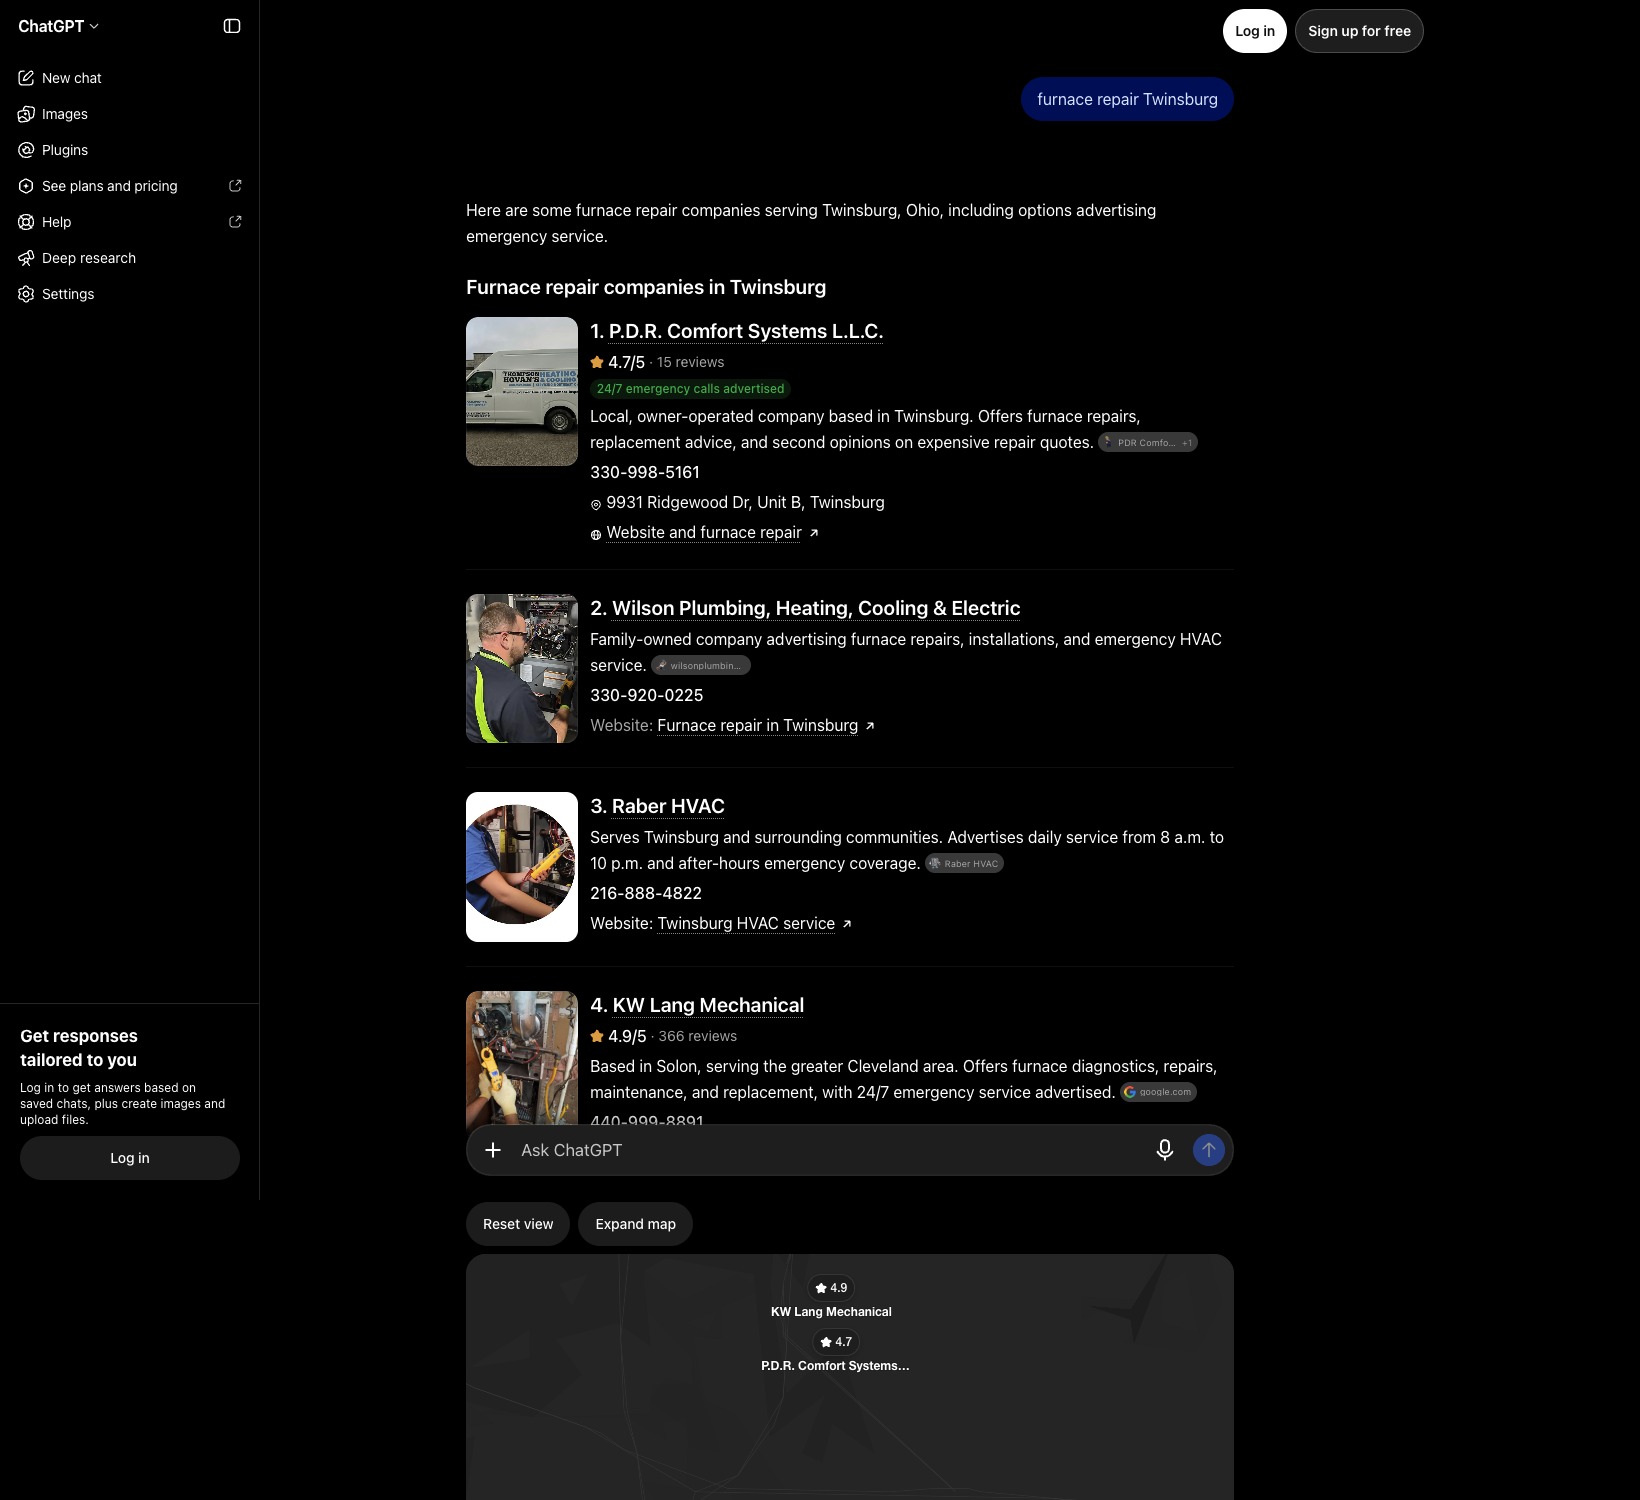Open Wilson Plumbing, Heating, Cooling & Electric link
This screenshot has width=1640, height=1500.
816,608
